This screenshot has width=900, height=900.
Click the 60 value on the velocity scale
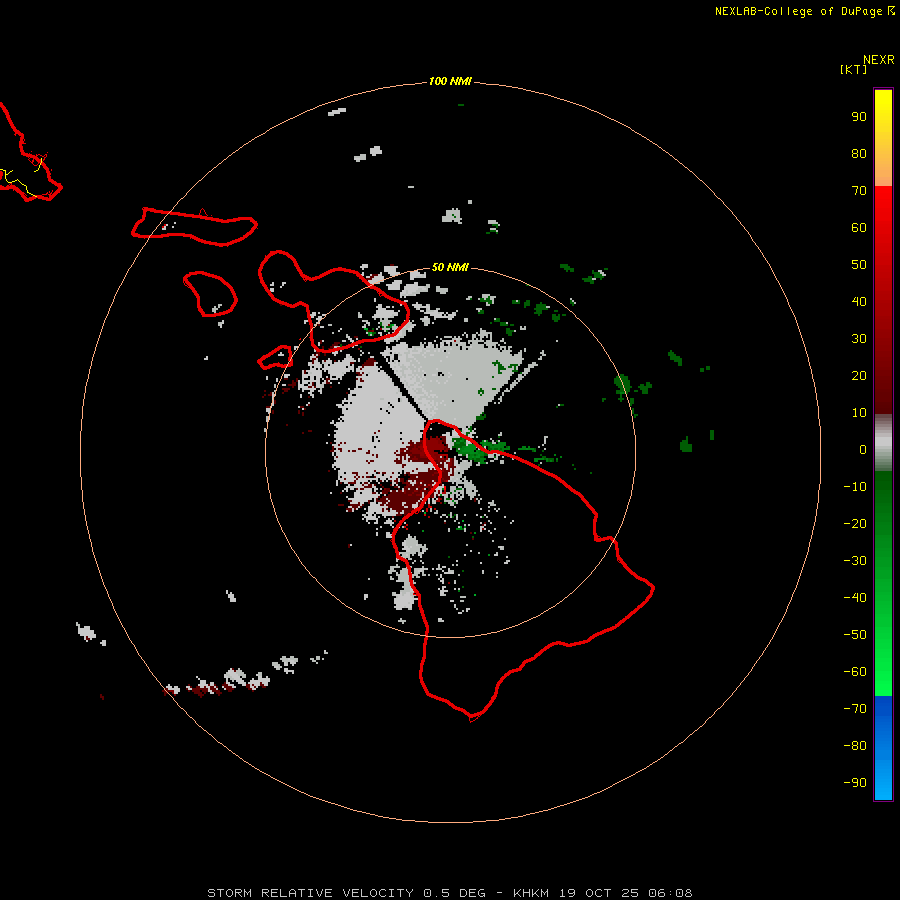click(x=859, y=228)
